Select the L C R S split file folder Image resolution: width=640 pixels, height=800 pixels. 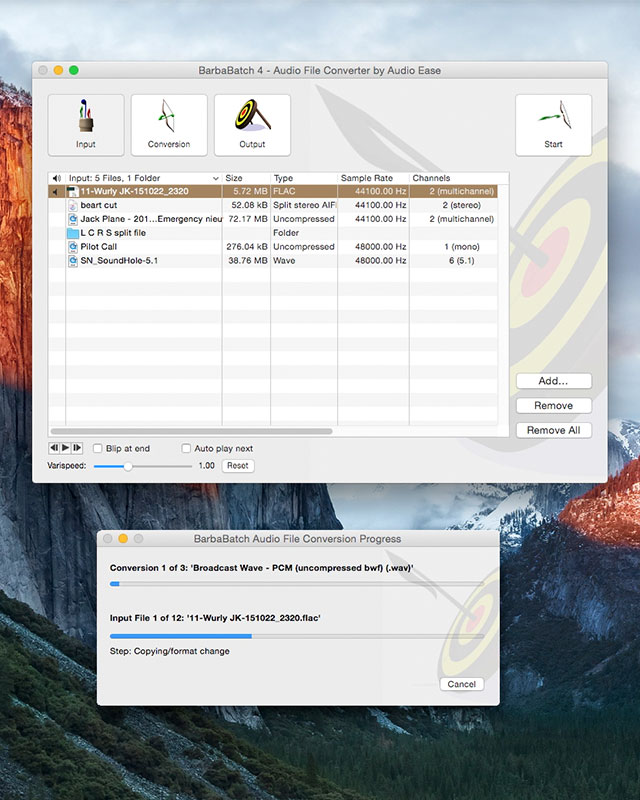point(273,233)
